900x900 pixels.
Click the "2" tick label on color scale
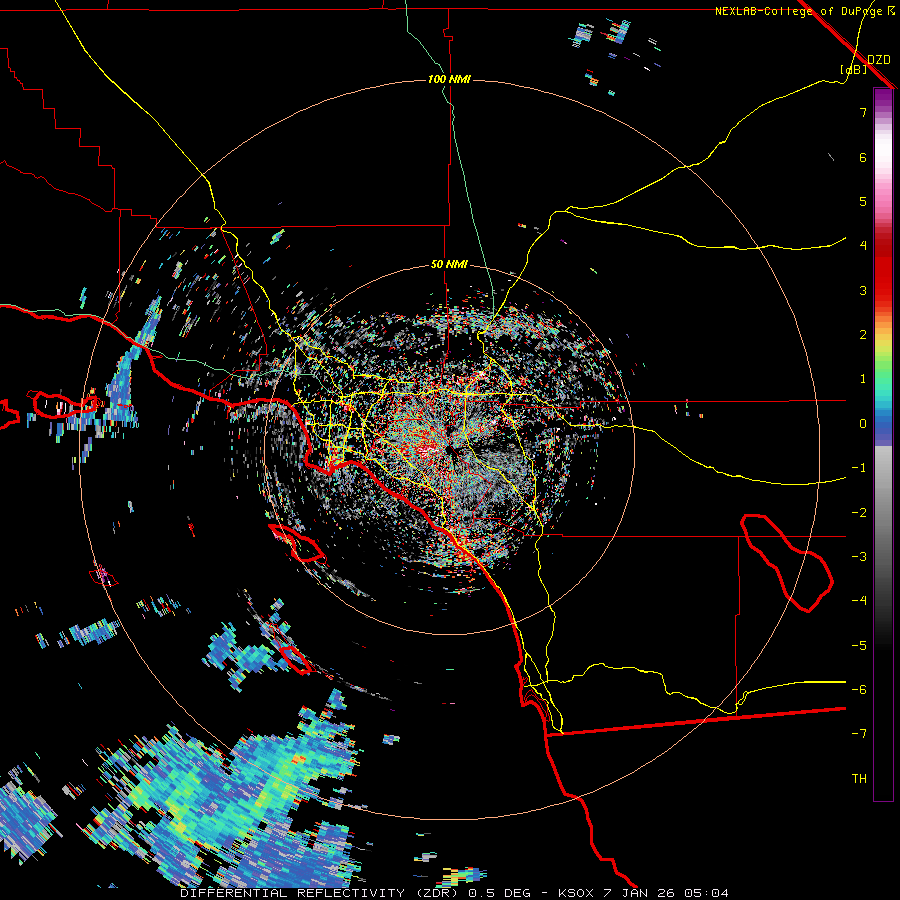[x=863, y=335]
